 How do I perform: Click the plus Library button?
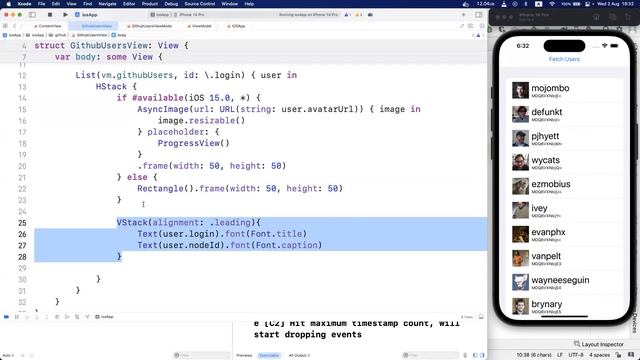pos(464,15)
